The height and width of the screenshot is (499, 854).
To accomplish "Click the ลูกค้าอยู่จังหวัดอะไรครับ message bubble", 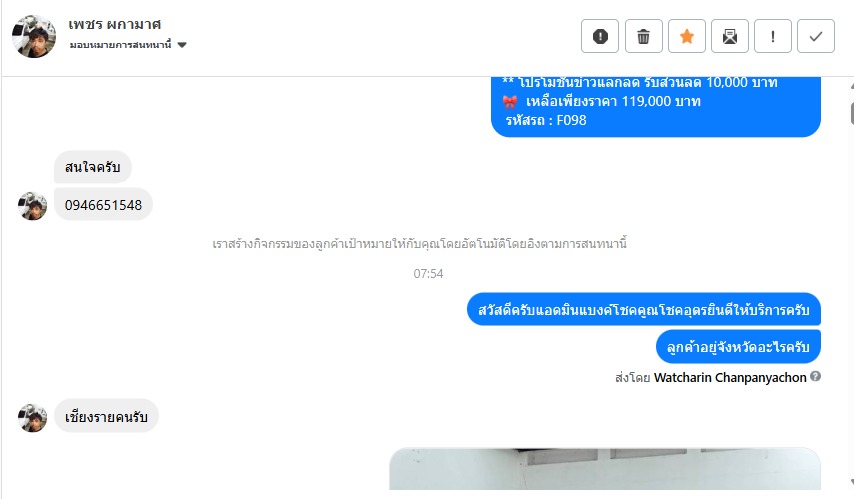I will 738,346.
